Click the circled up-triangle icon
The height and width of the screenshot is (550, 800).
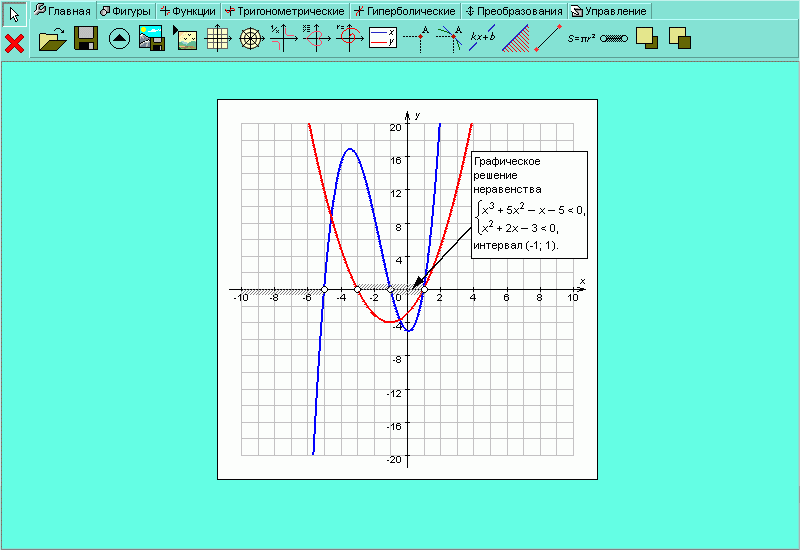coord(119,39)
